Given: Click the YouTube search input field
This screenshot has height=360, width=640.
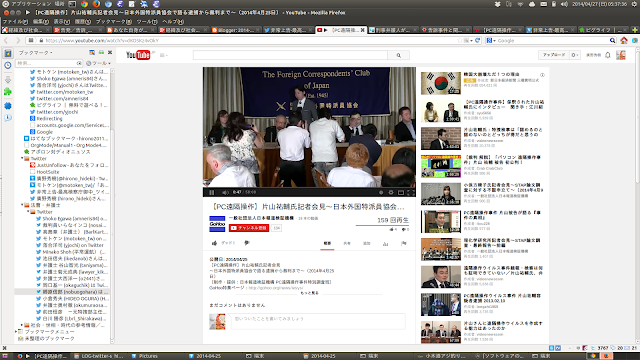Looking at the screenshot, I should 290,55.
